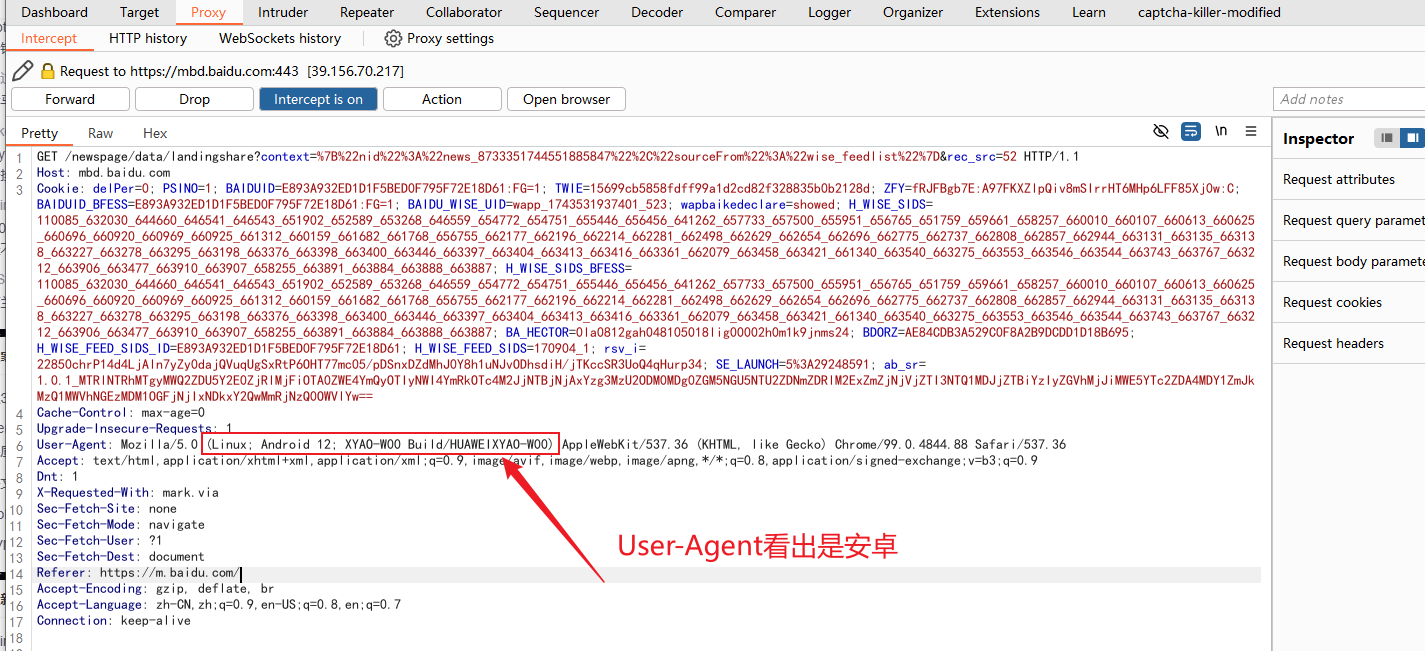Click the Sec-Fetch-Mode: navigate line

[x=121, y=524]
